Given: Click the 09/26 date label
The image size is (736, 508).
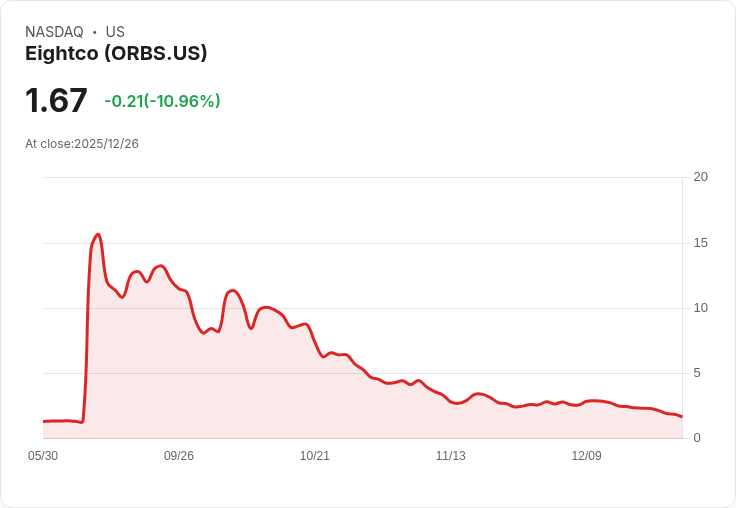Looking at the screenshot, I should [x=179, y=456].
